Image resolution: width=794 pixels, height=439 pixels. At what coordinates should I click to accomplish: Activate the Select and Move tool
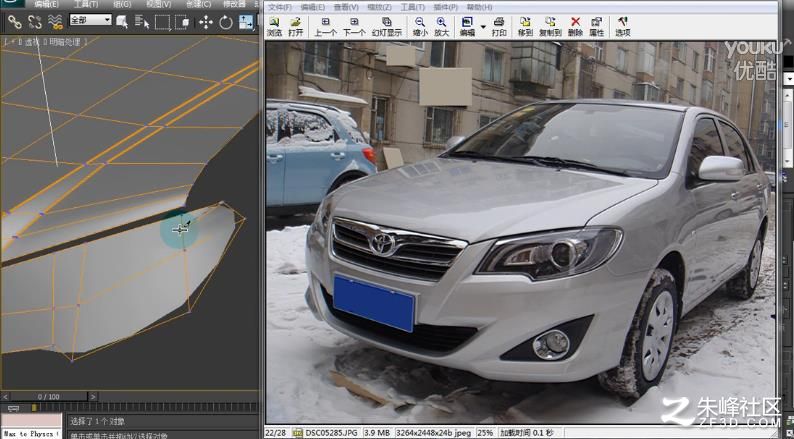coord(206,22)
